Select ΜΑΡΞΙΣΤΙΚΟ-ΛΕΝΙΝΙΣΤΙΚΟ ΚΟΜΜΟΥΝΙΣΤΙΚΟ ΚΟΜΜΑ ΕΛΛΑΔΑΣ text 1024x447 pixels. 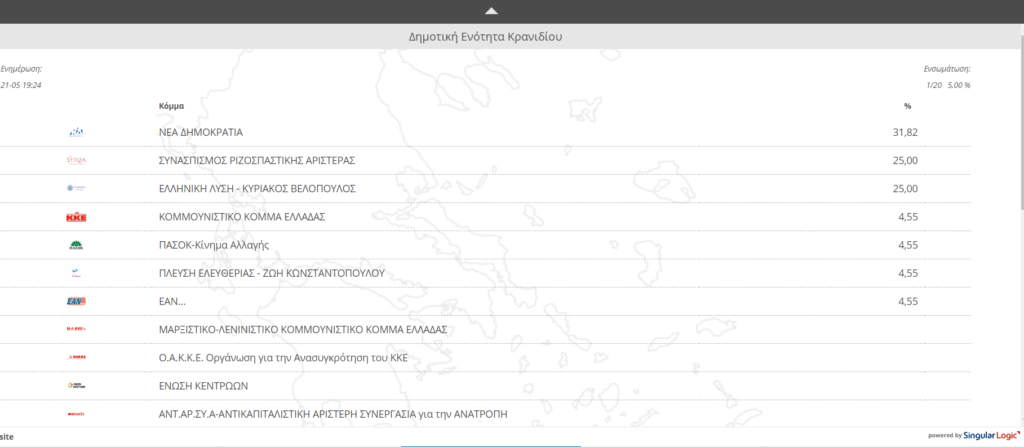302,329
